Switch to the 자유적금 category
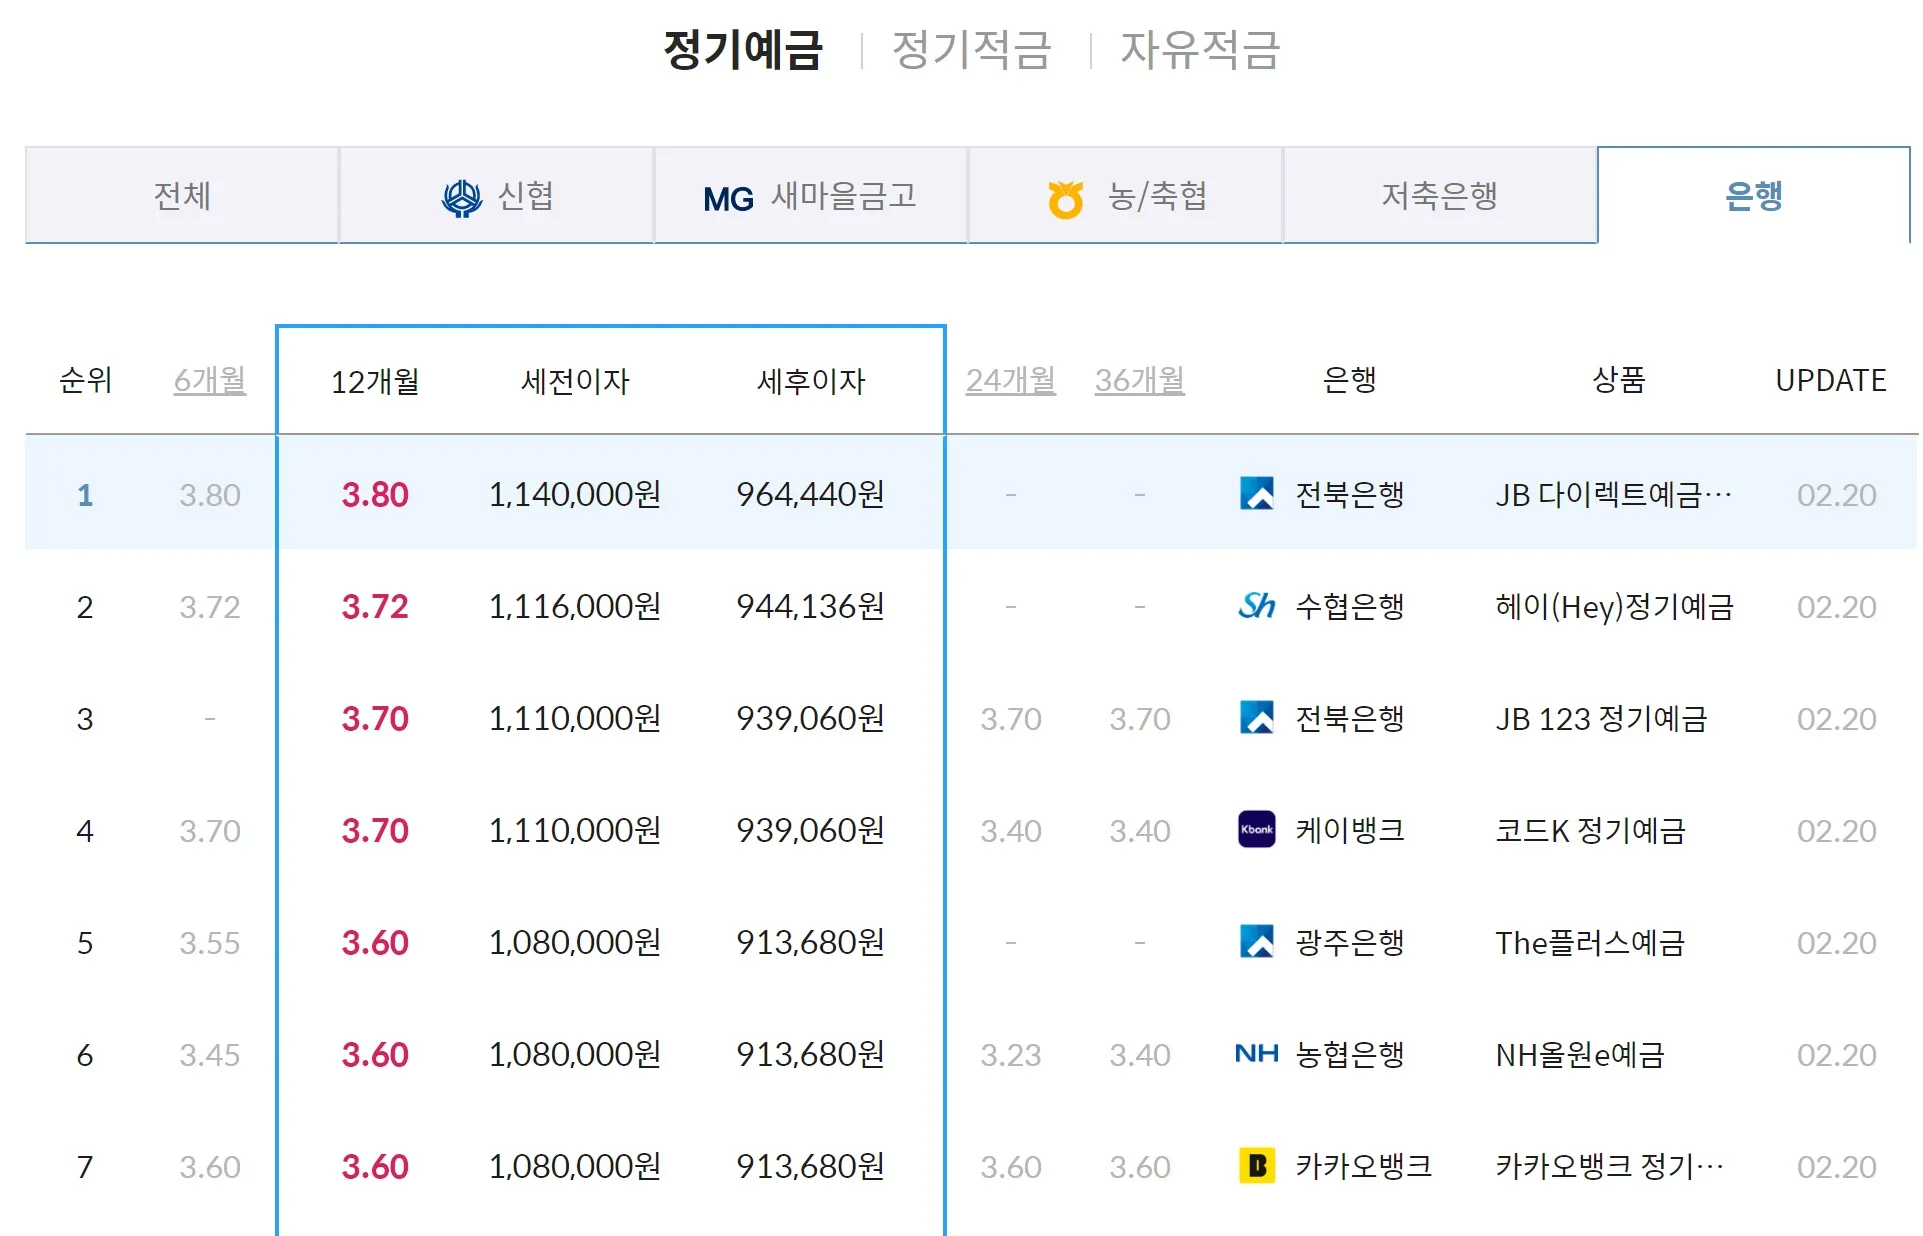 (1200, 49)
